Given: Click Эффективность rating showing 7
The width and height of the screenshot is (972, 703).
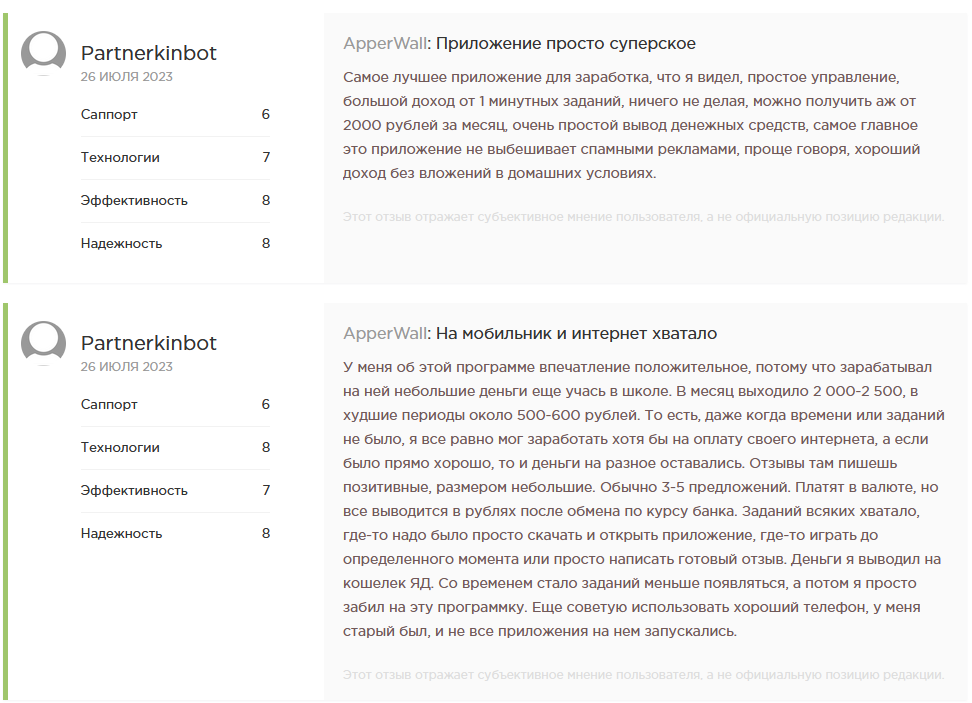Looking at the screenshot, I should pyautogui.click(x=175, y=491).
